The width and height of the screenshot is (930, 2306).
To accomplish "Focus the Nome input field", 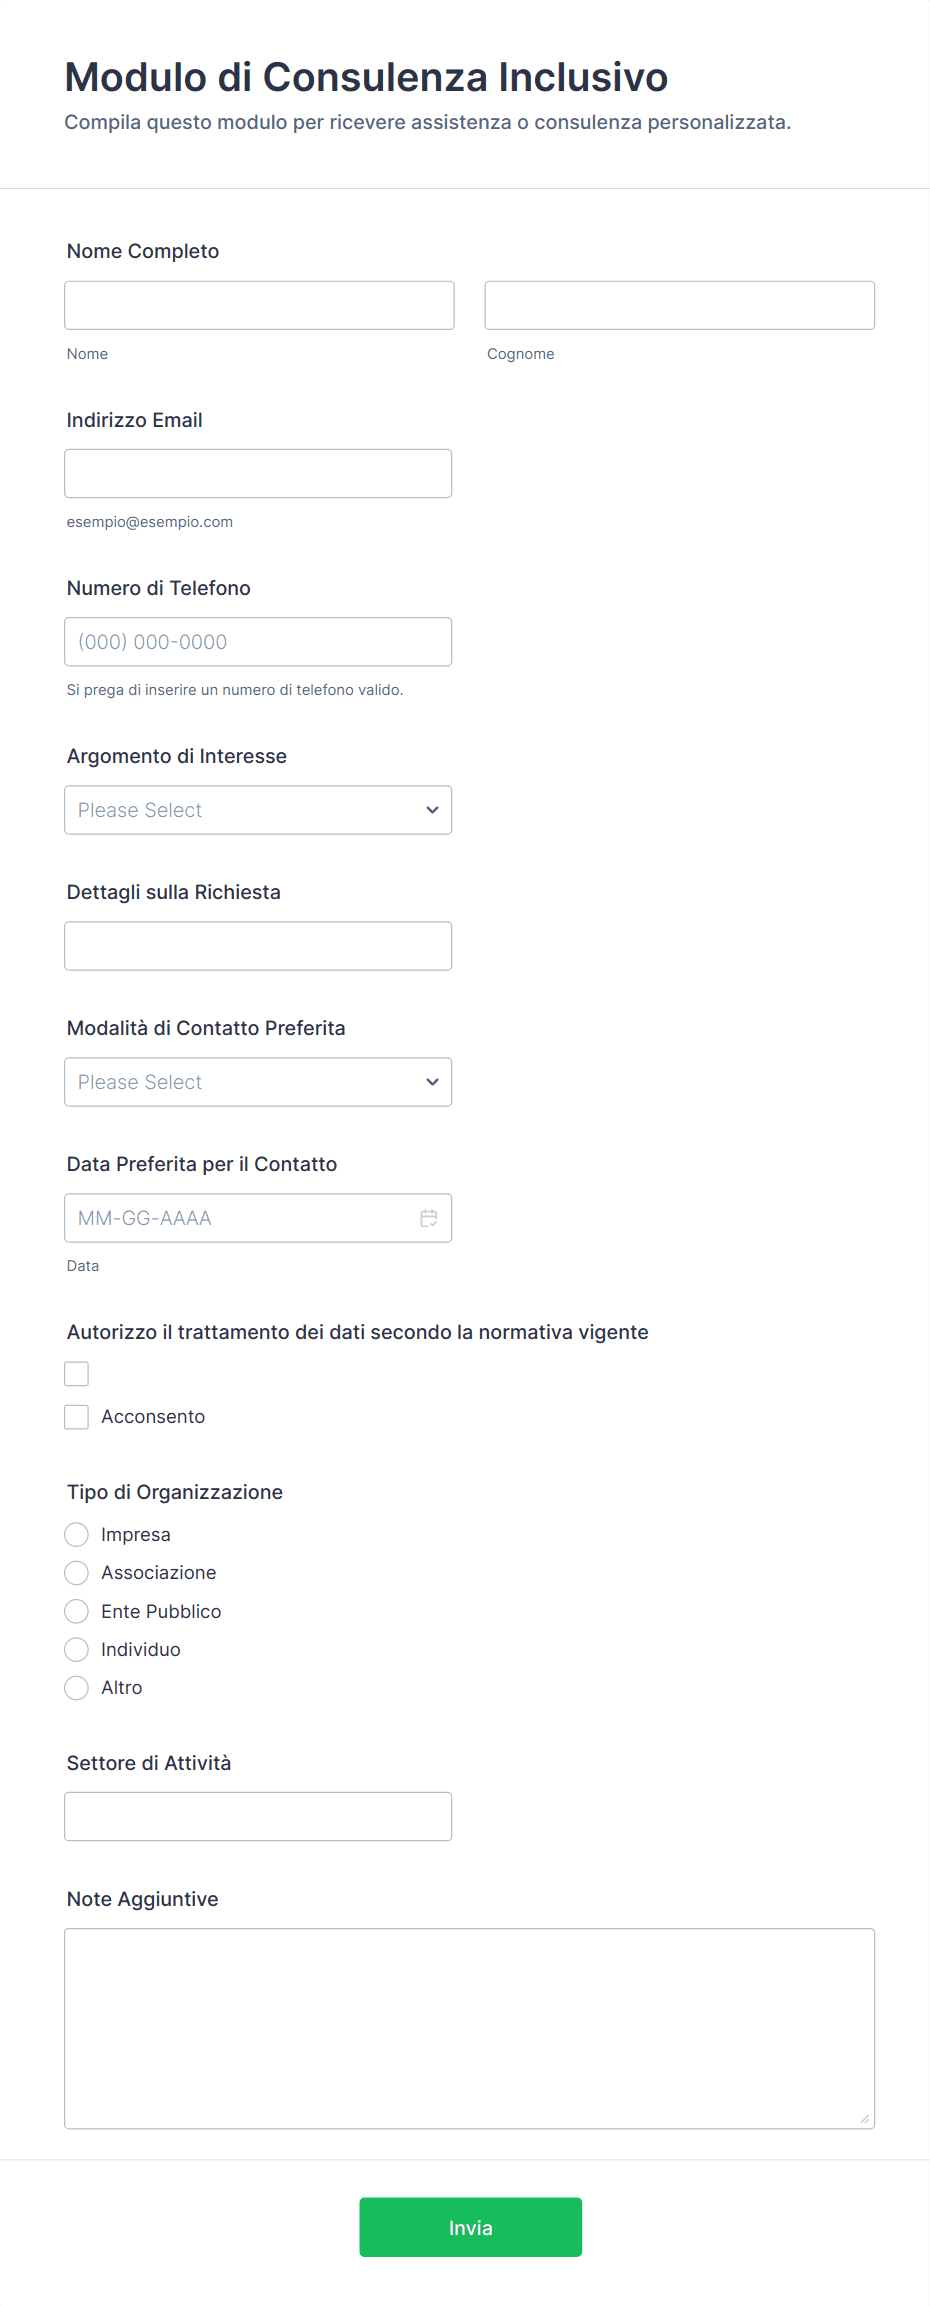I will pyautogui.click(x=259, y=305).
